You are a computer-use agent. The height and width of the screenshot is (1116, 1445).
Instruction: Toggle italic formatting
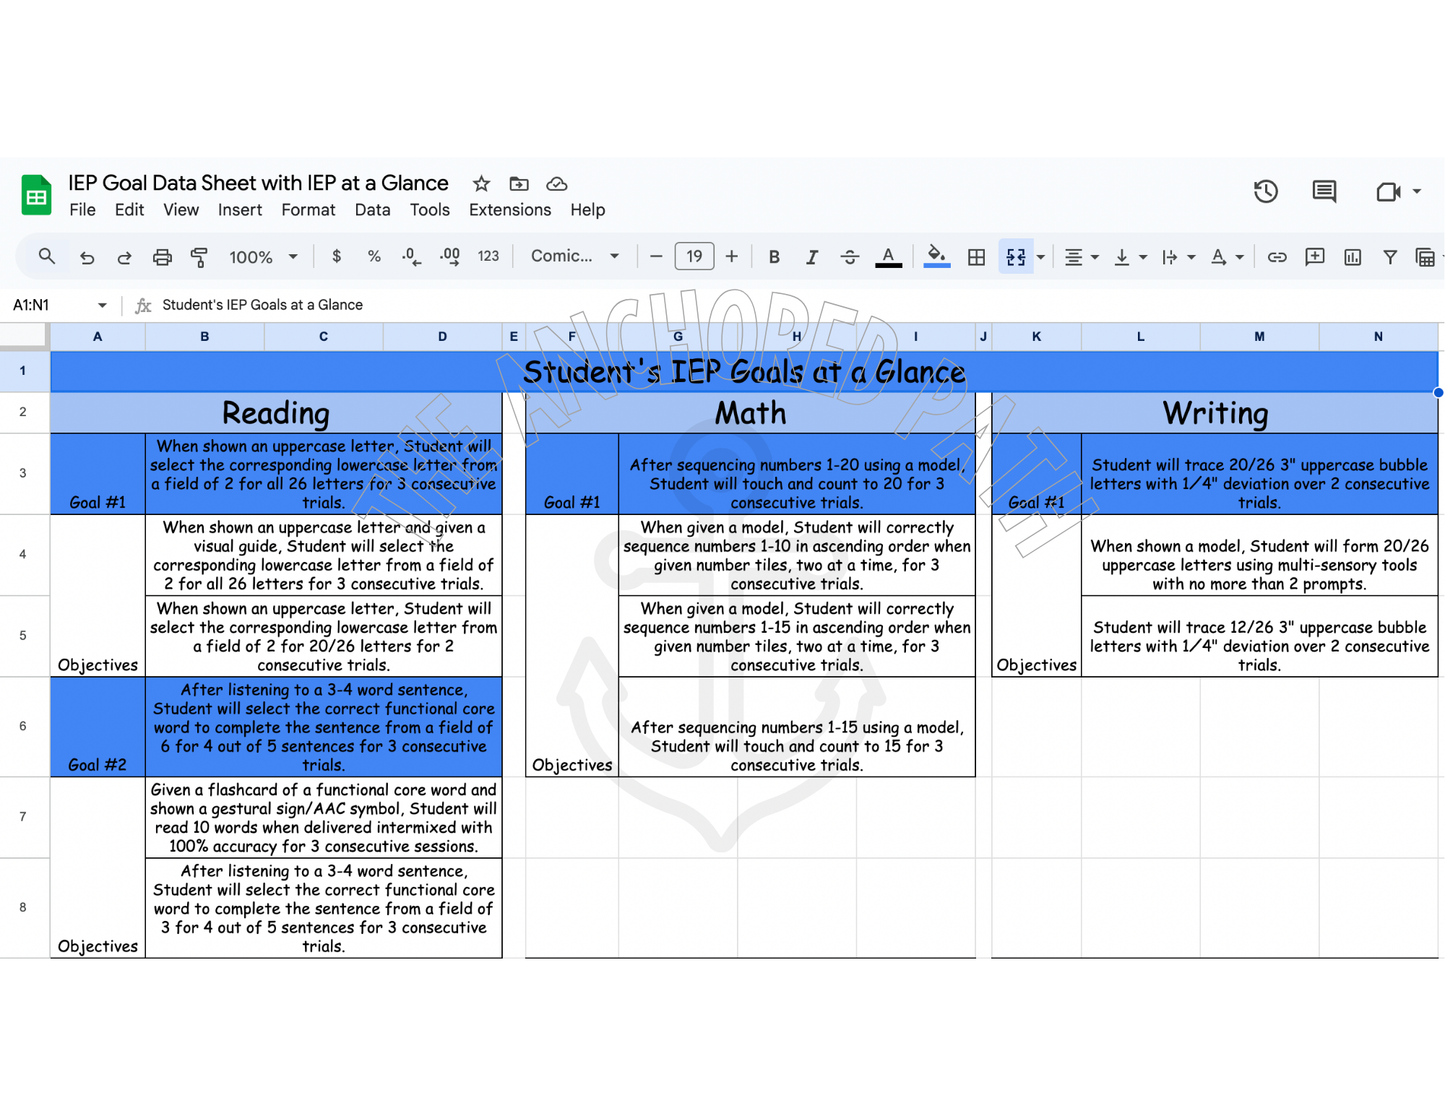coord(812,257)
